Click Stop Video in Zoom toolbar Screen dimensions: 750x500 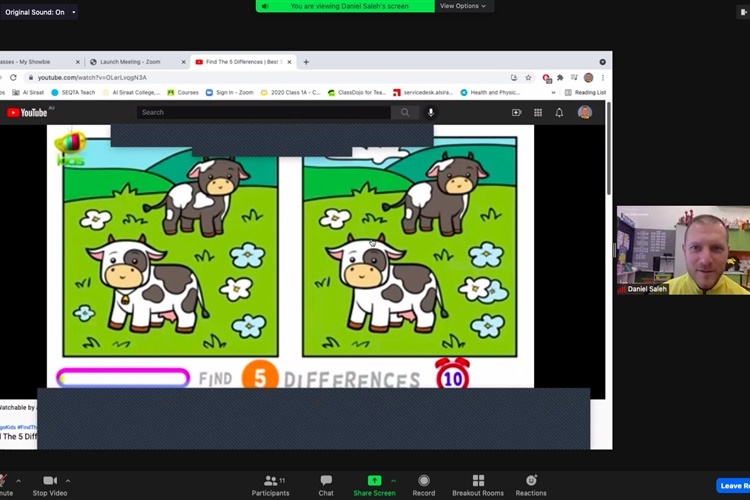[50, 485]
